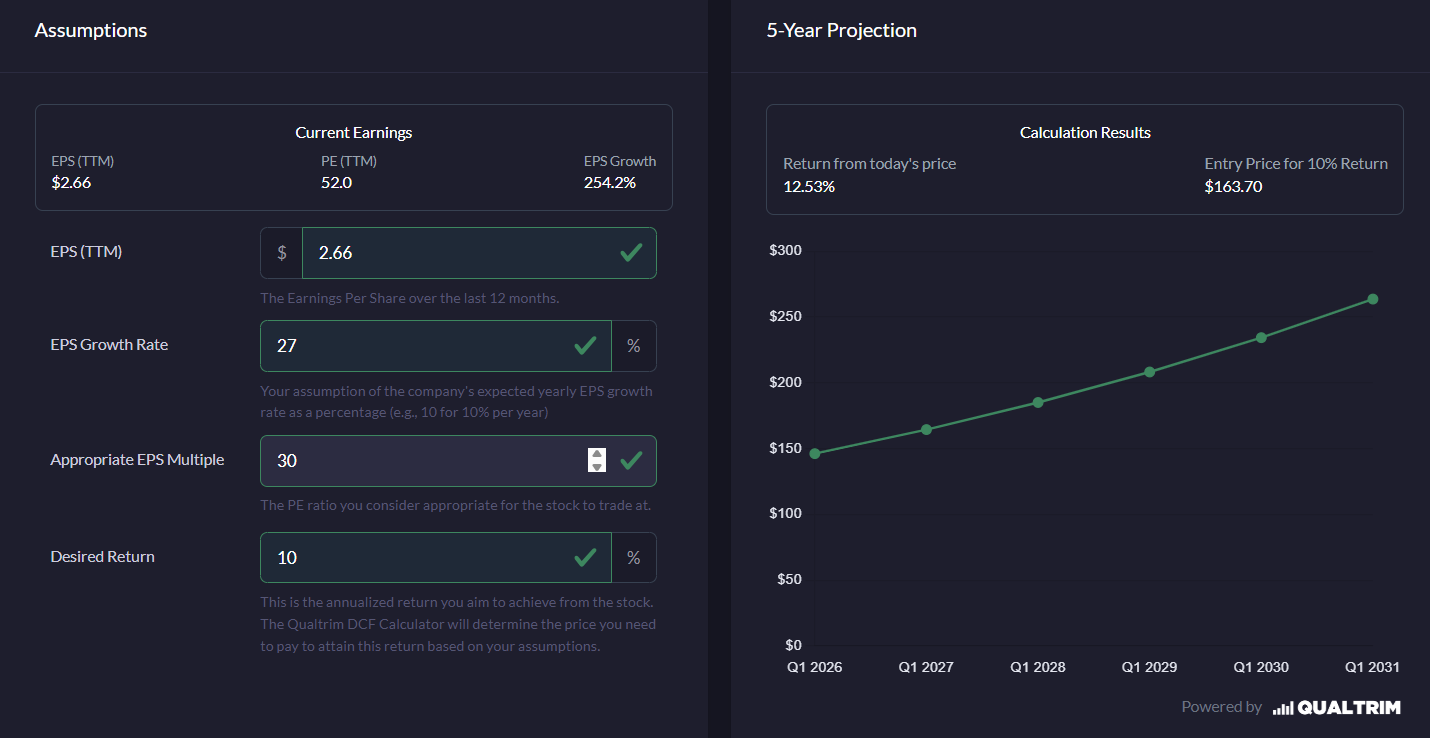Select the Q1 2031 data point on the chart
The image size is (1430, 738).
[1373, 299]
